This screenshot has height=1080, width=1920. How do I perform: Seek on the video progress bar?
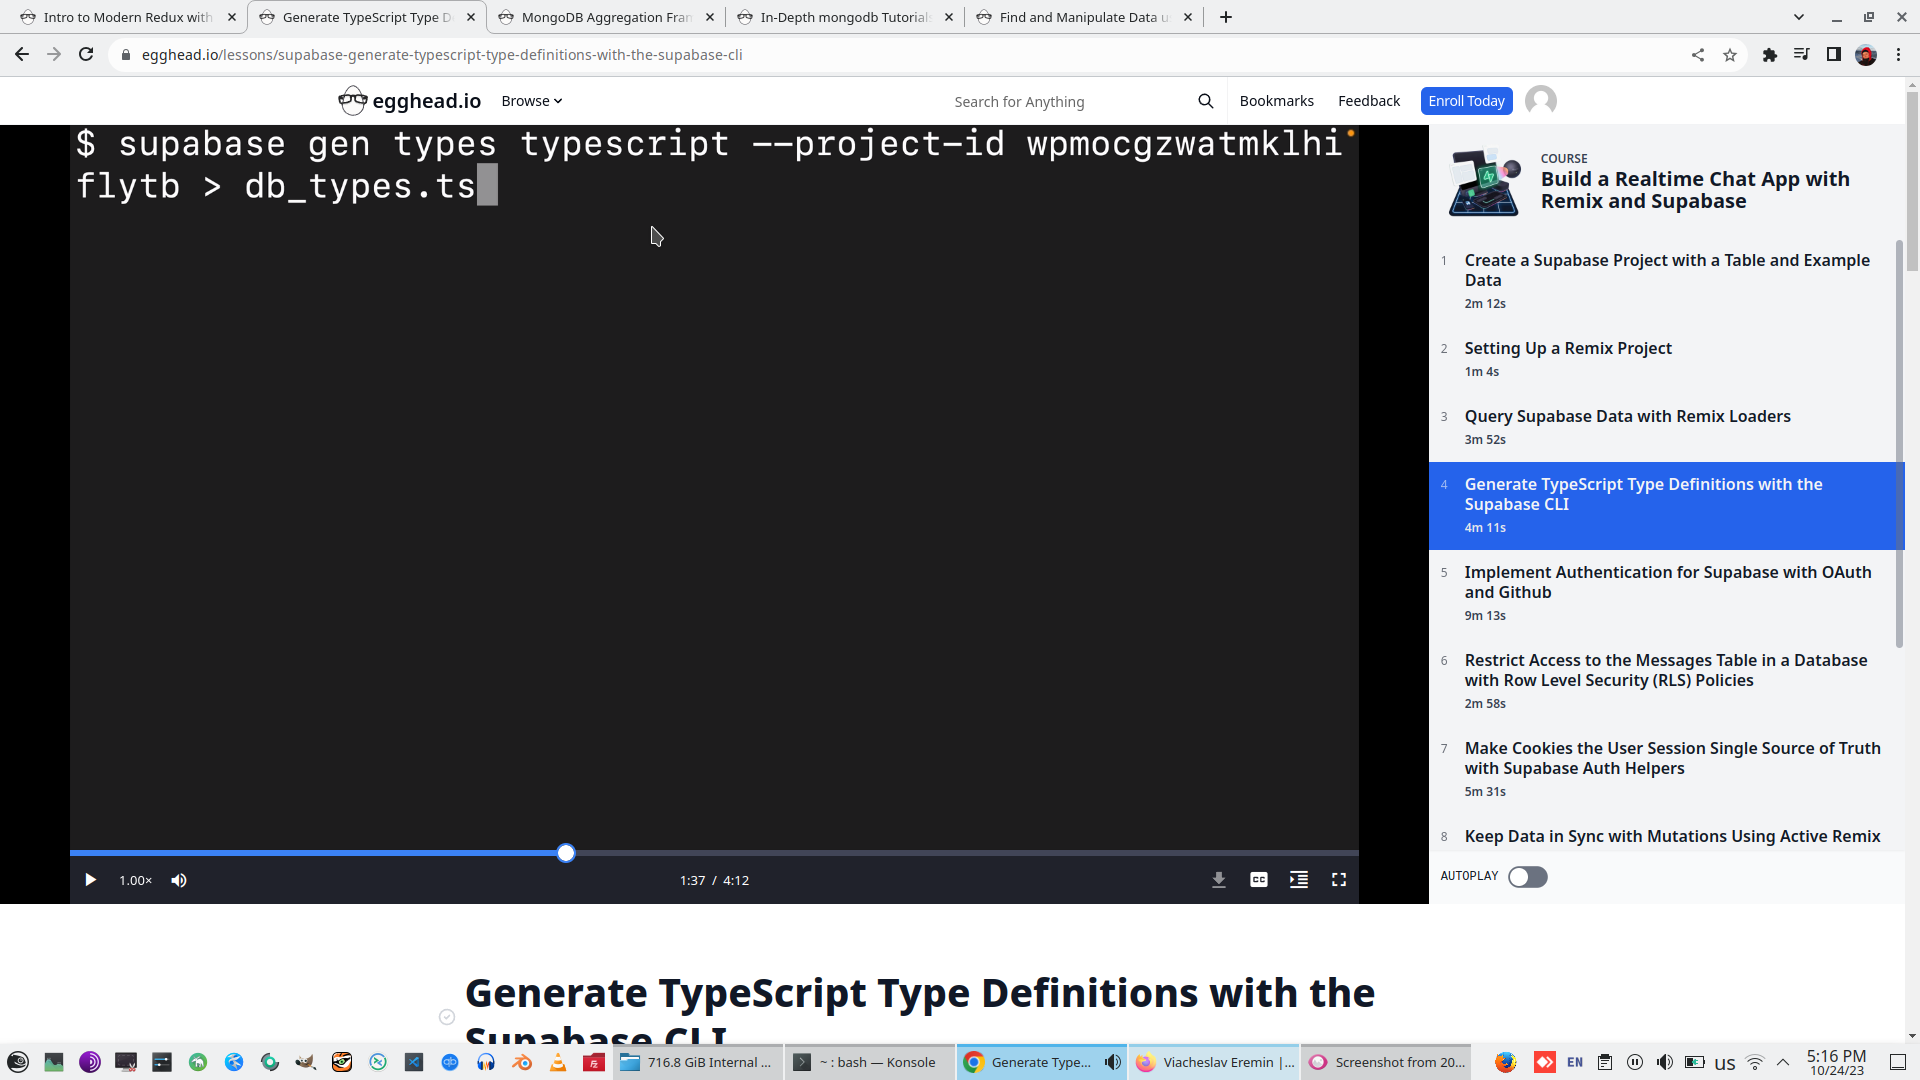tap(900, 853)
